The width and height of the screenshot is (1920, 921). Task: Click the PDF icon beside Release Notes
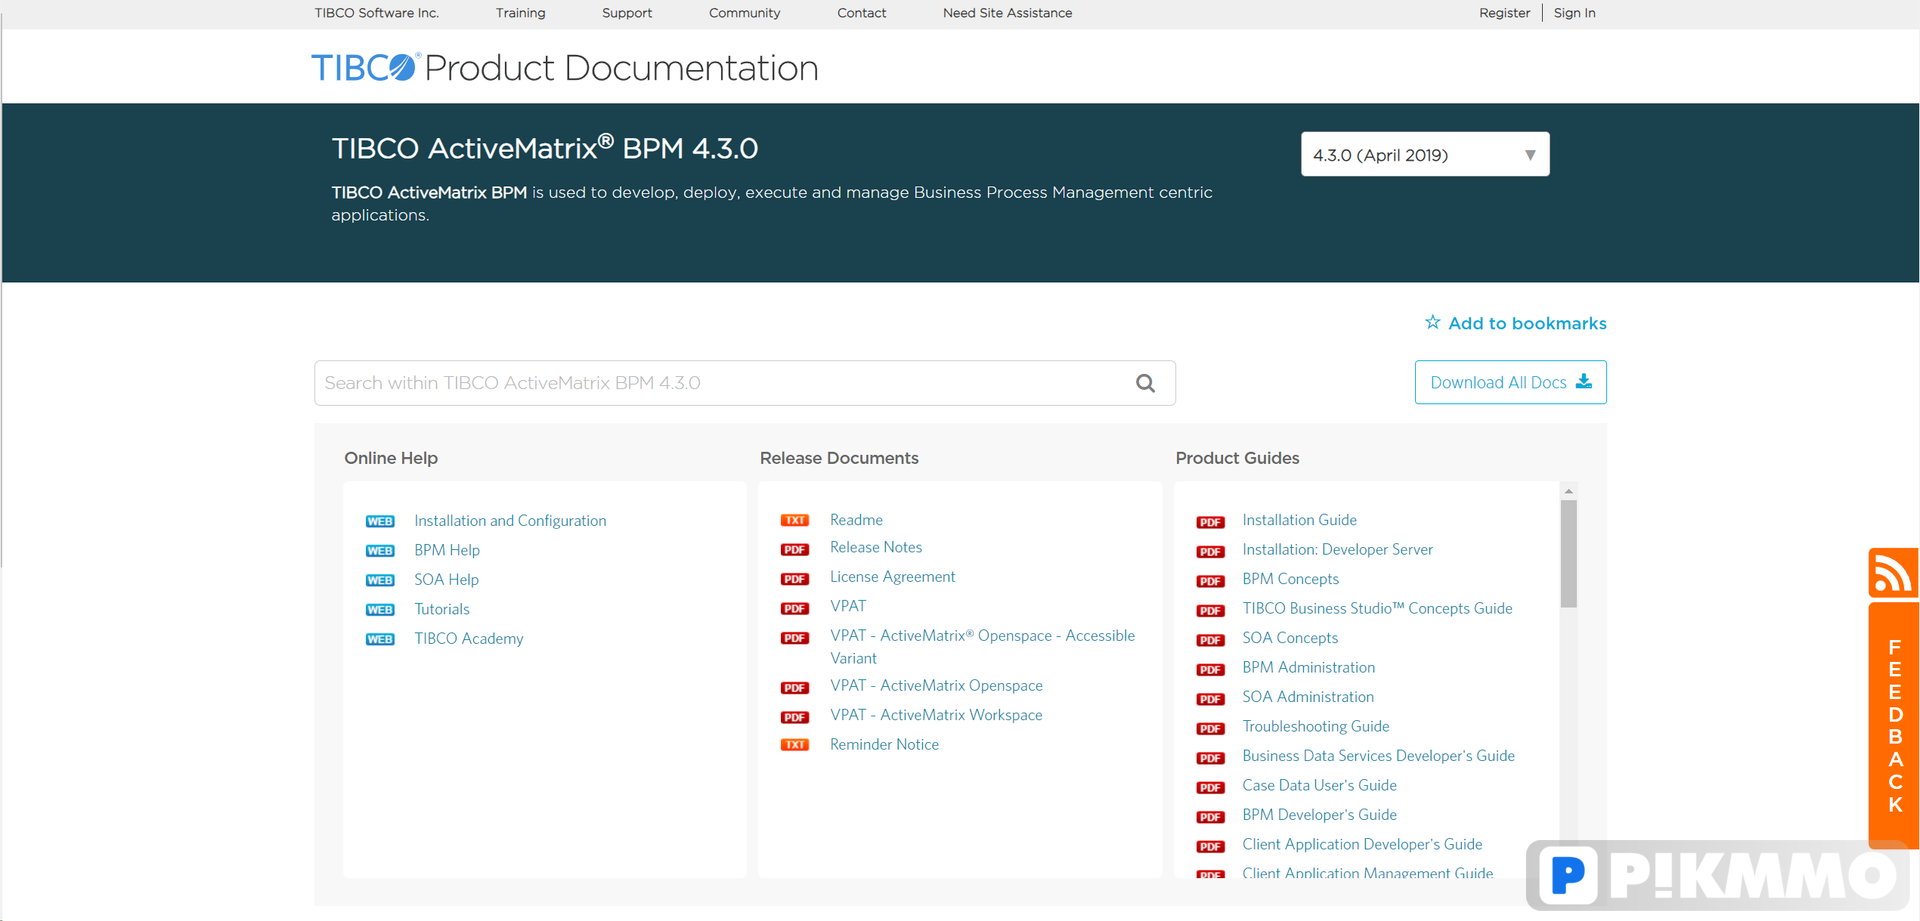tap(795, 549)
